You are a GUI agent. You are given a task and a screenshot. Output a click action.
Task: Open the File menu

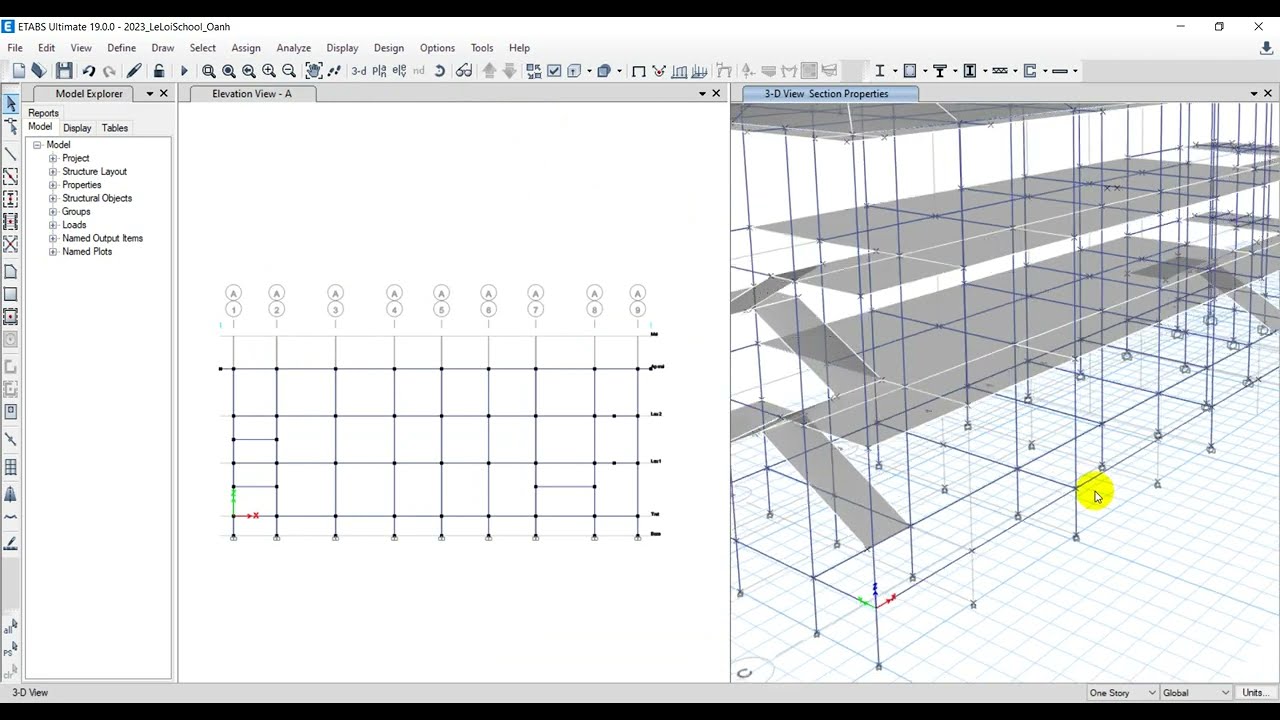point(15,48)
